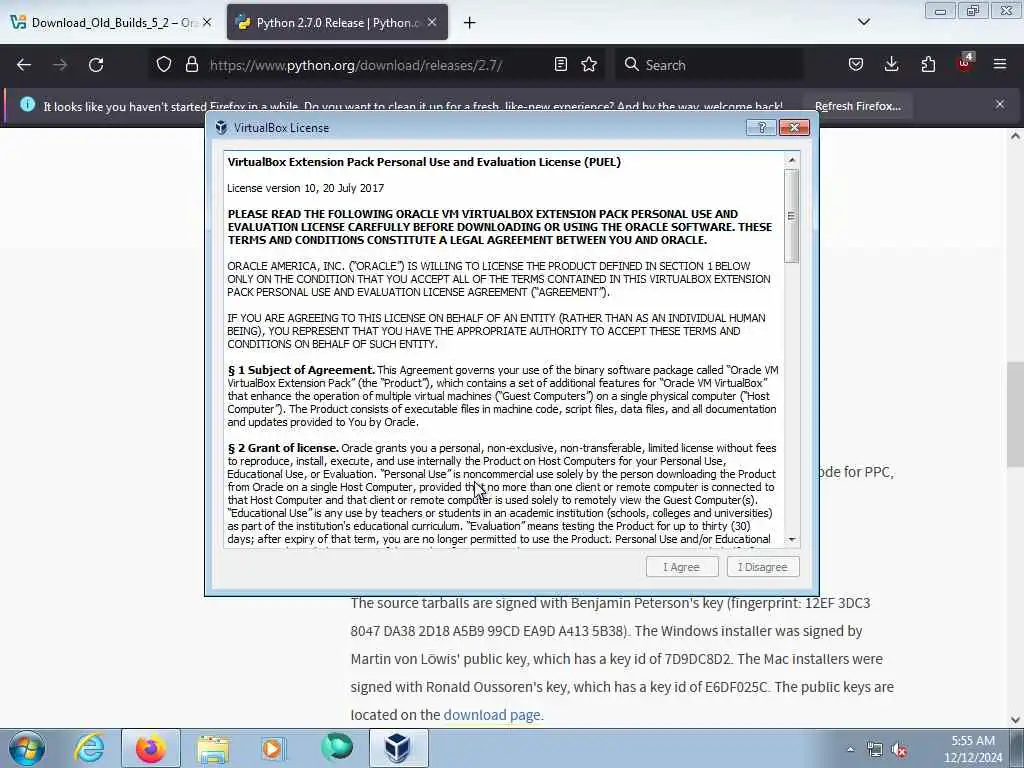Open the tracking protection shield icon
Viewport: 1024px width, 768px height.
[164, 65]
